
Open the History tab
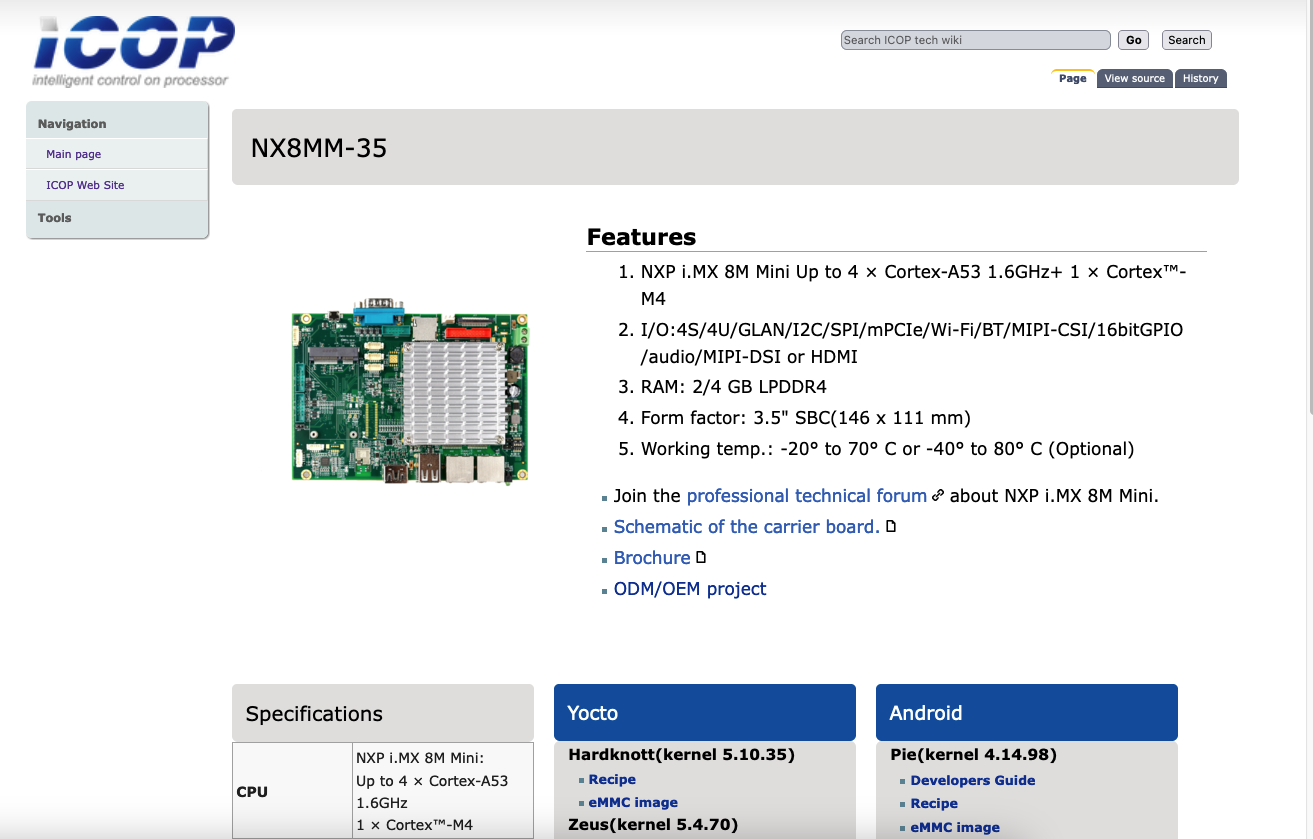[1200, 78]
